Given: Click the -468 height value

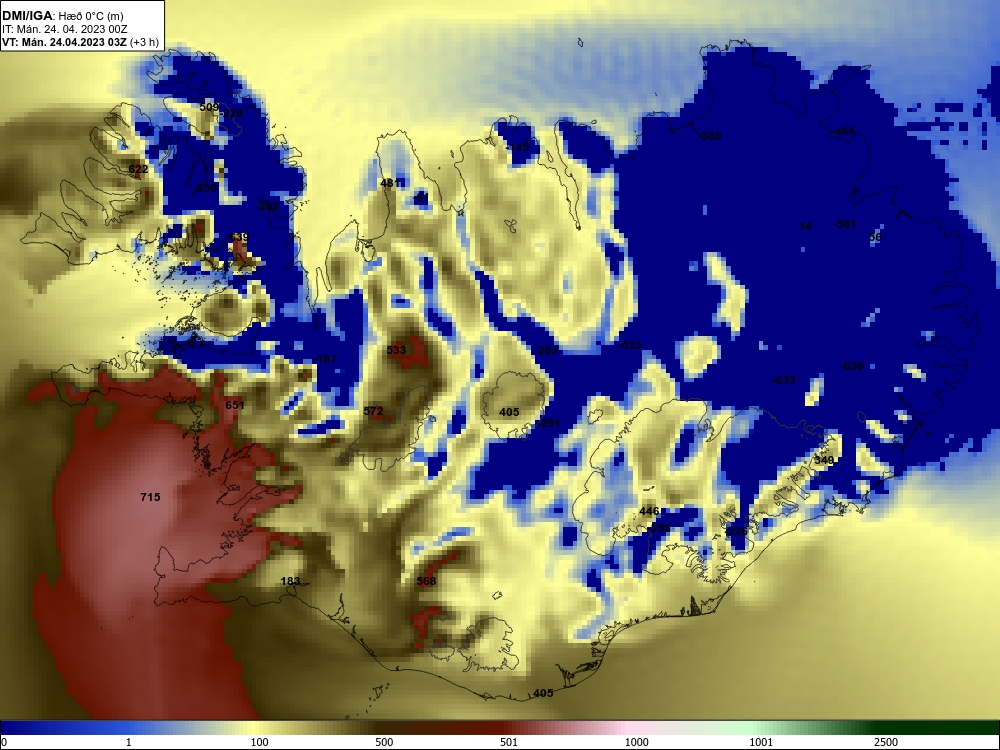Looking at the screenshot, I should (x=843, y=131).
